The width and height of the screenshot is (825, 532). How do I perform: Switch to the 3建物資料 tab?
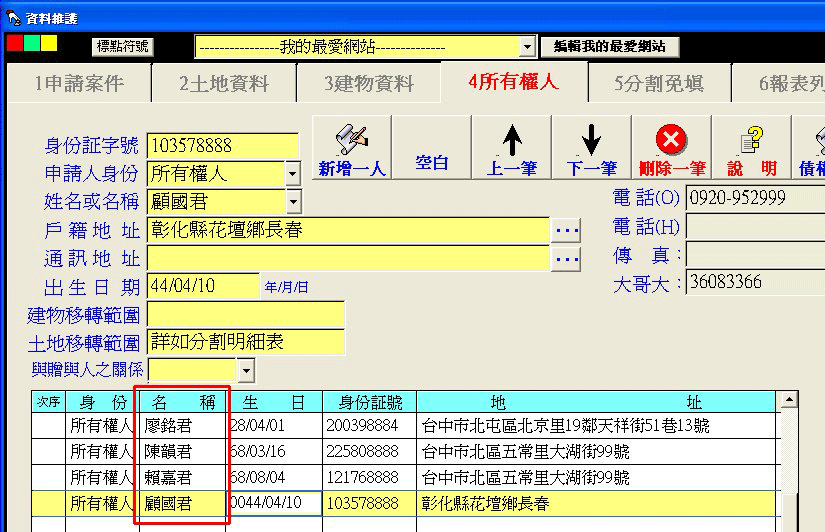[369, 84]
